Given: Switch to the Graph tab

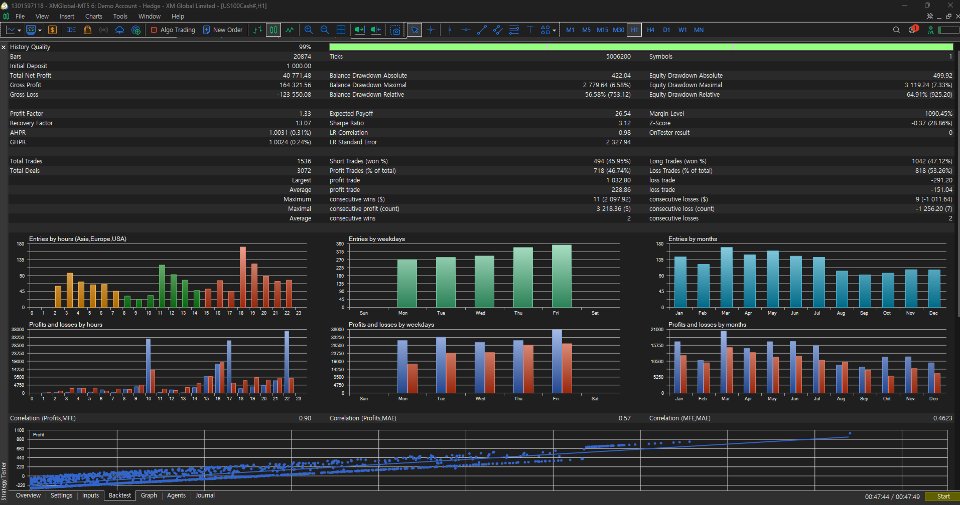Looking at the screenshot, I should (149, 495).
